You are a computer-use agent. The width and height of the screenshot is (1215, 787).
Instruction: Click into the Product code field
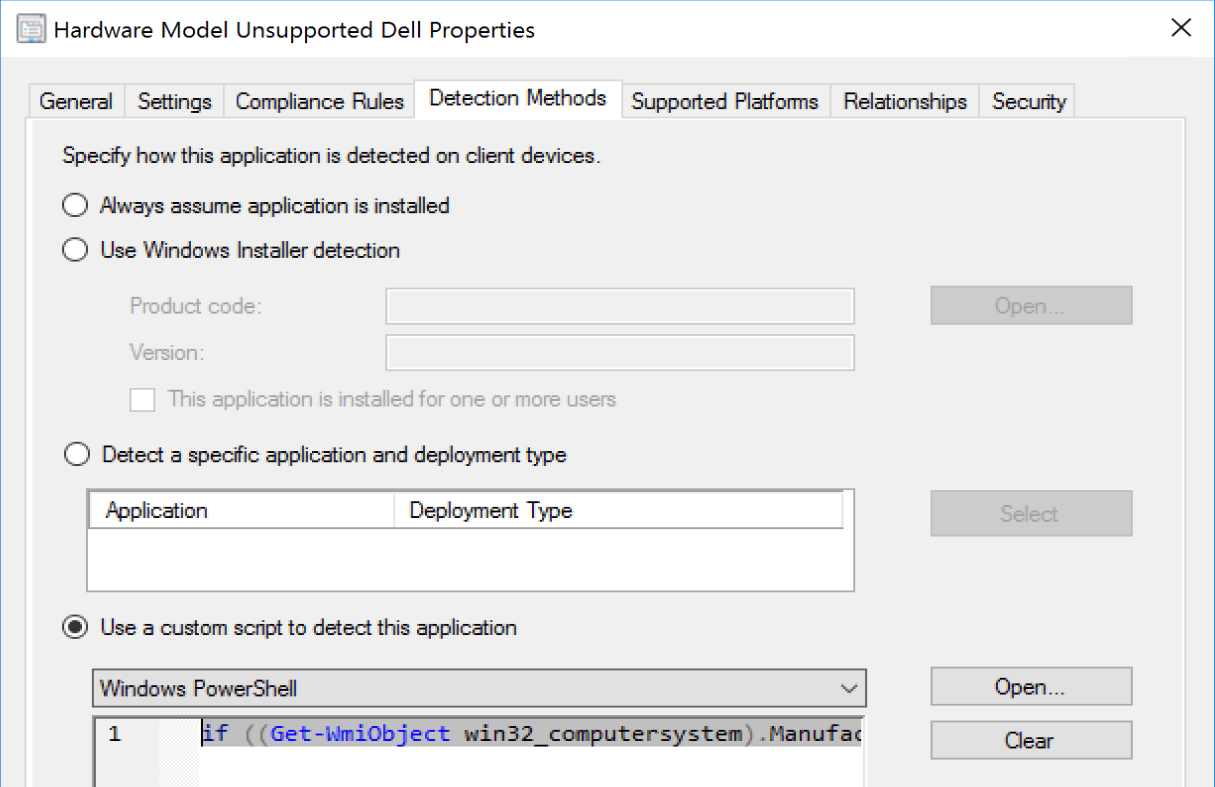coord(619,306)
